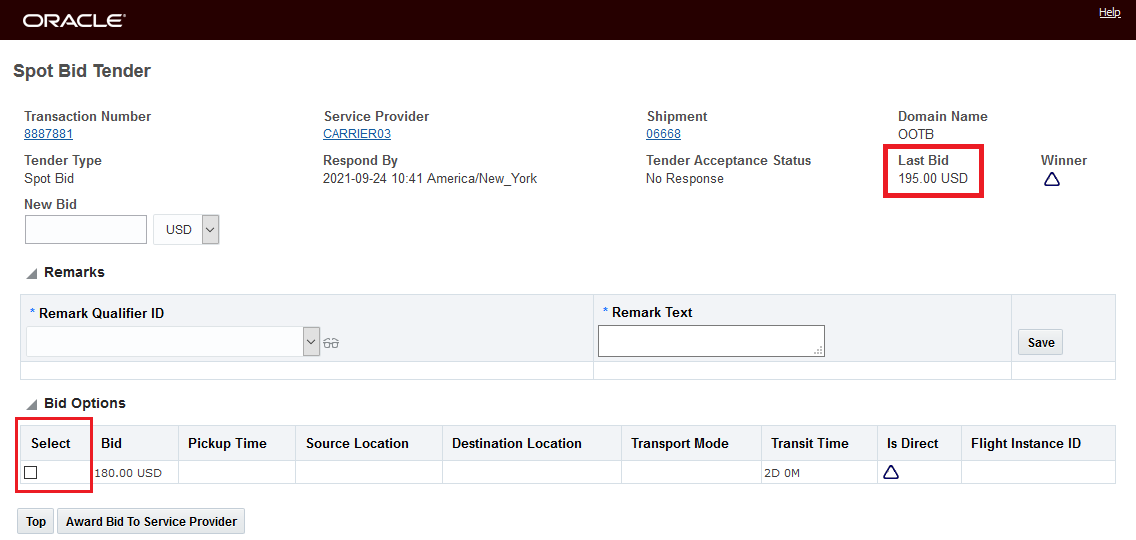1136x540 pixels.
Task: Open CARRIER03 service provider link
Action: point(357,134)
